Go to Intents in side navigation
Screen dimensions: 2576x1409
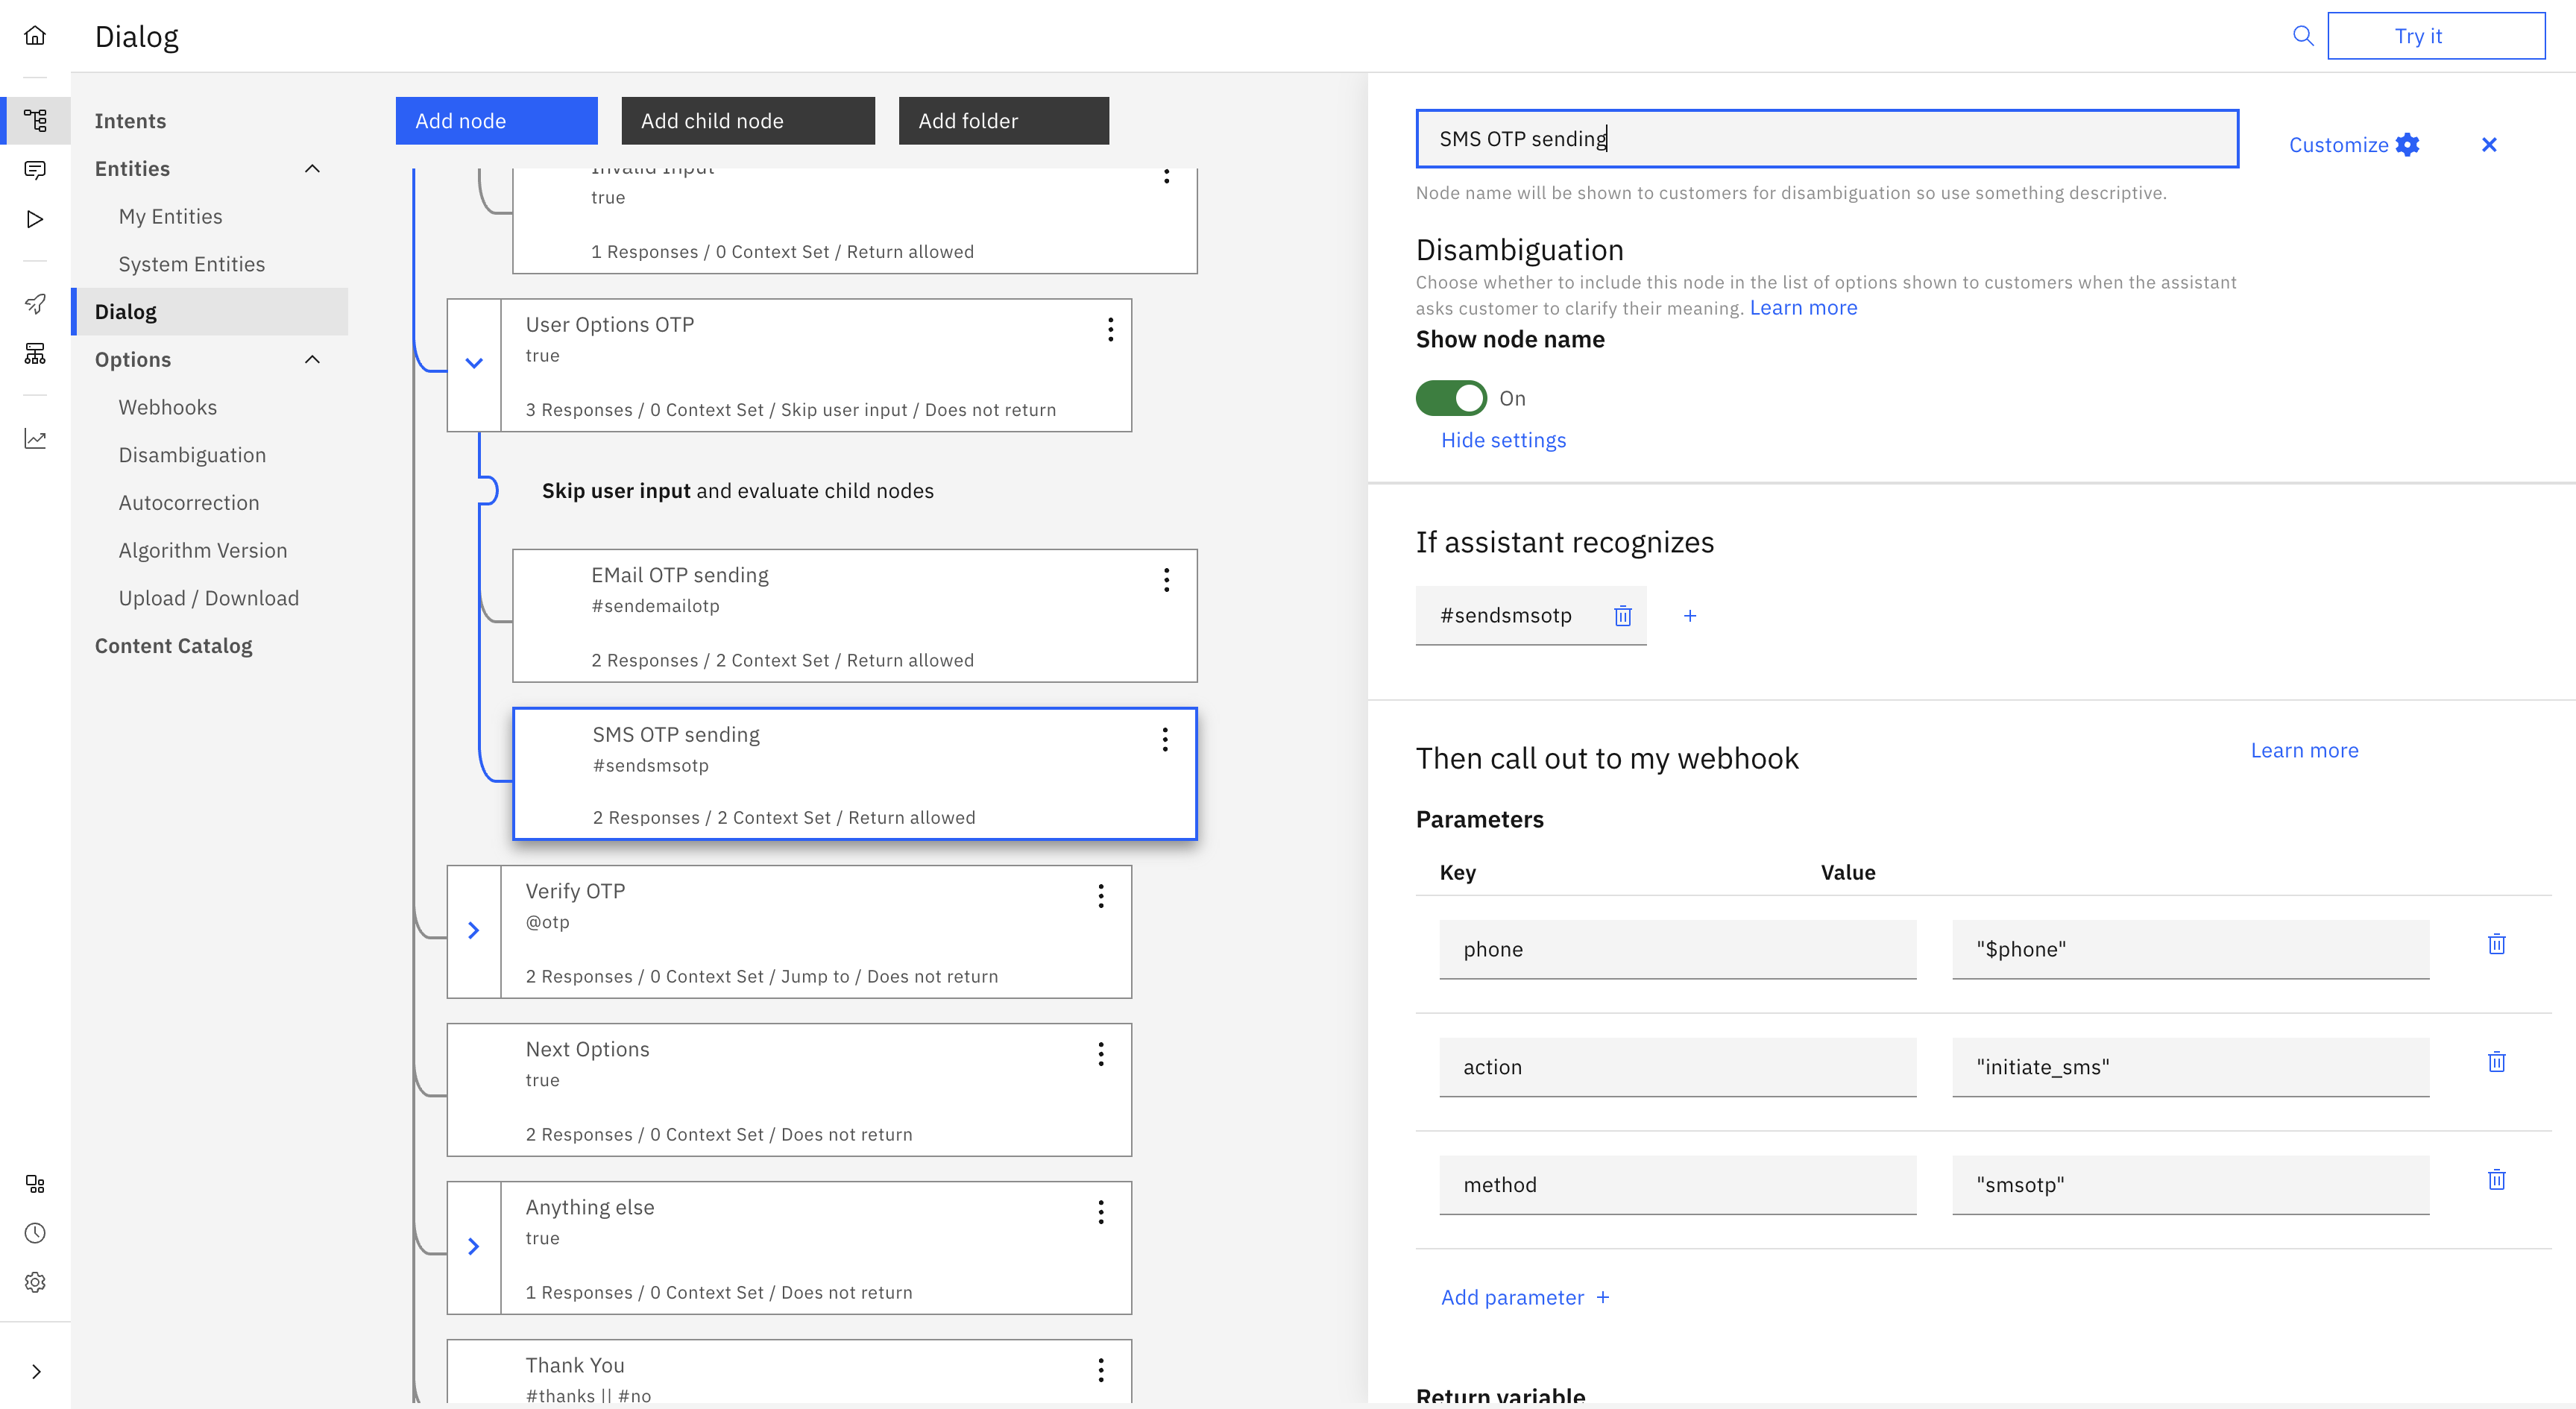[130, 121]
